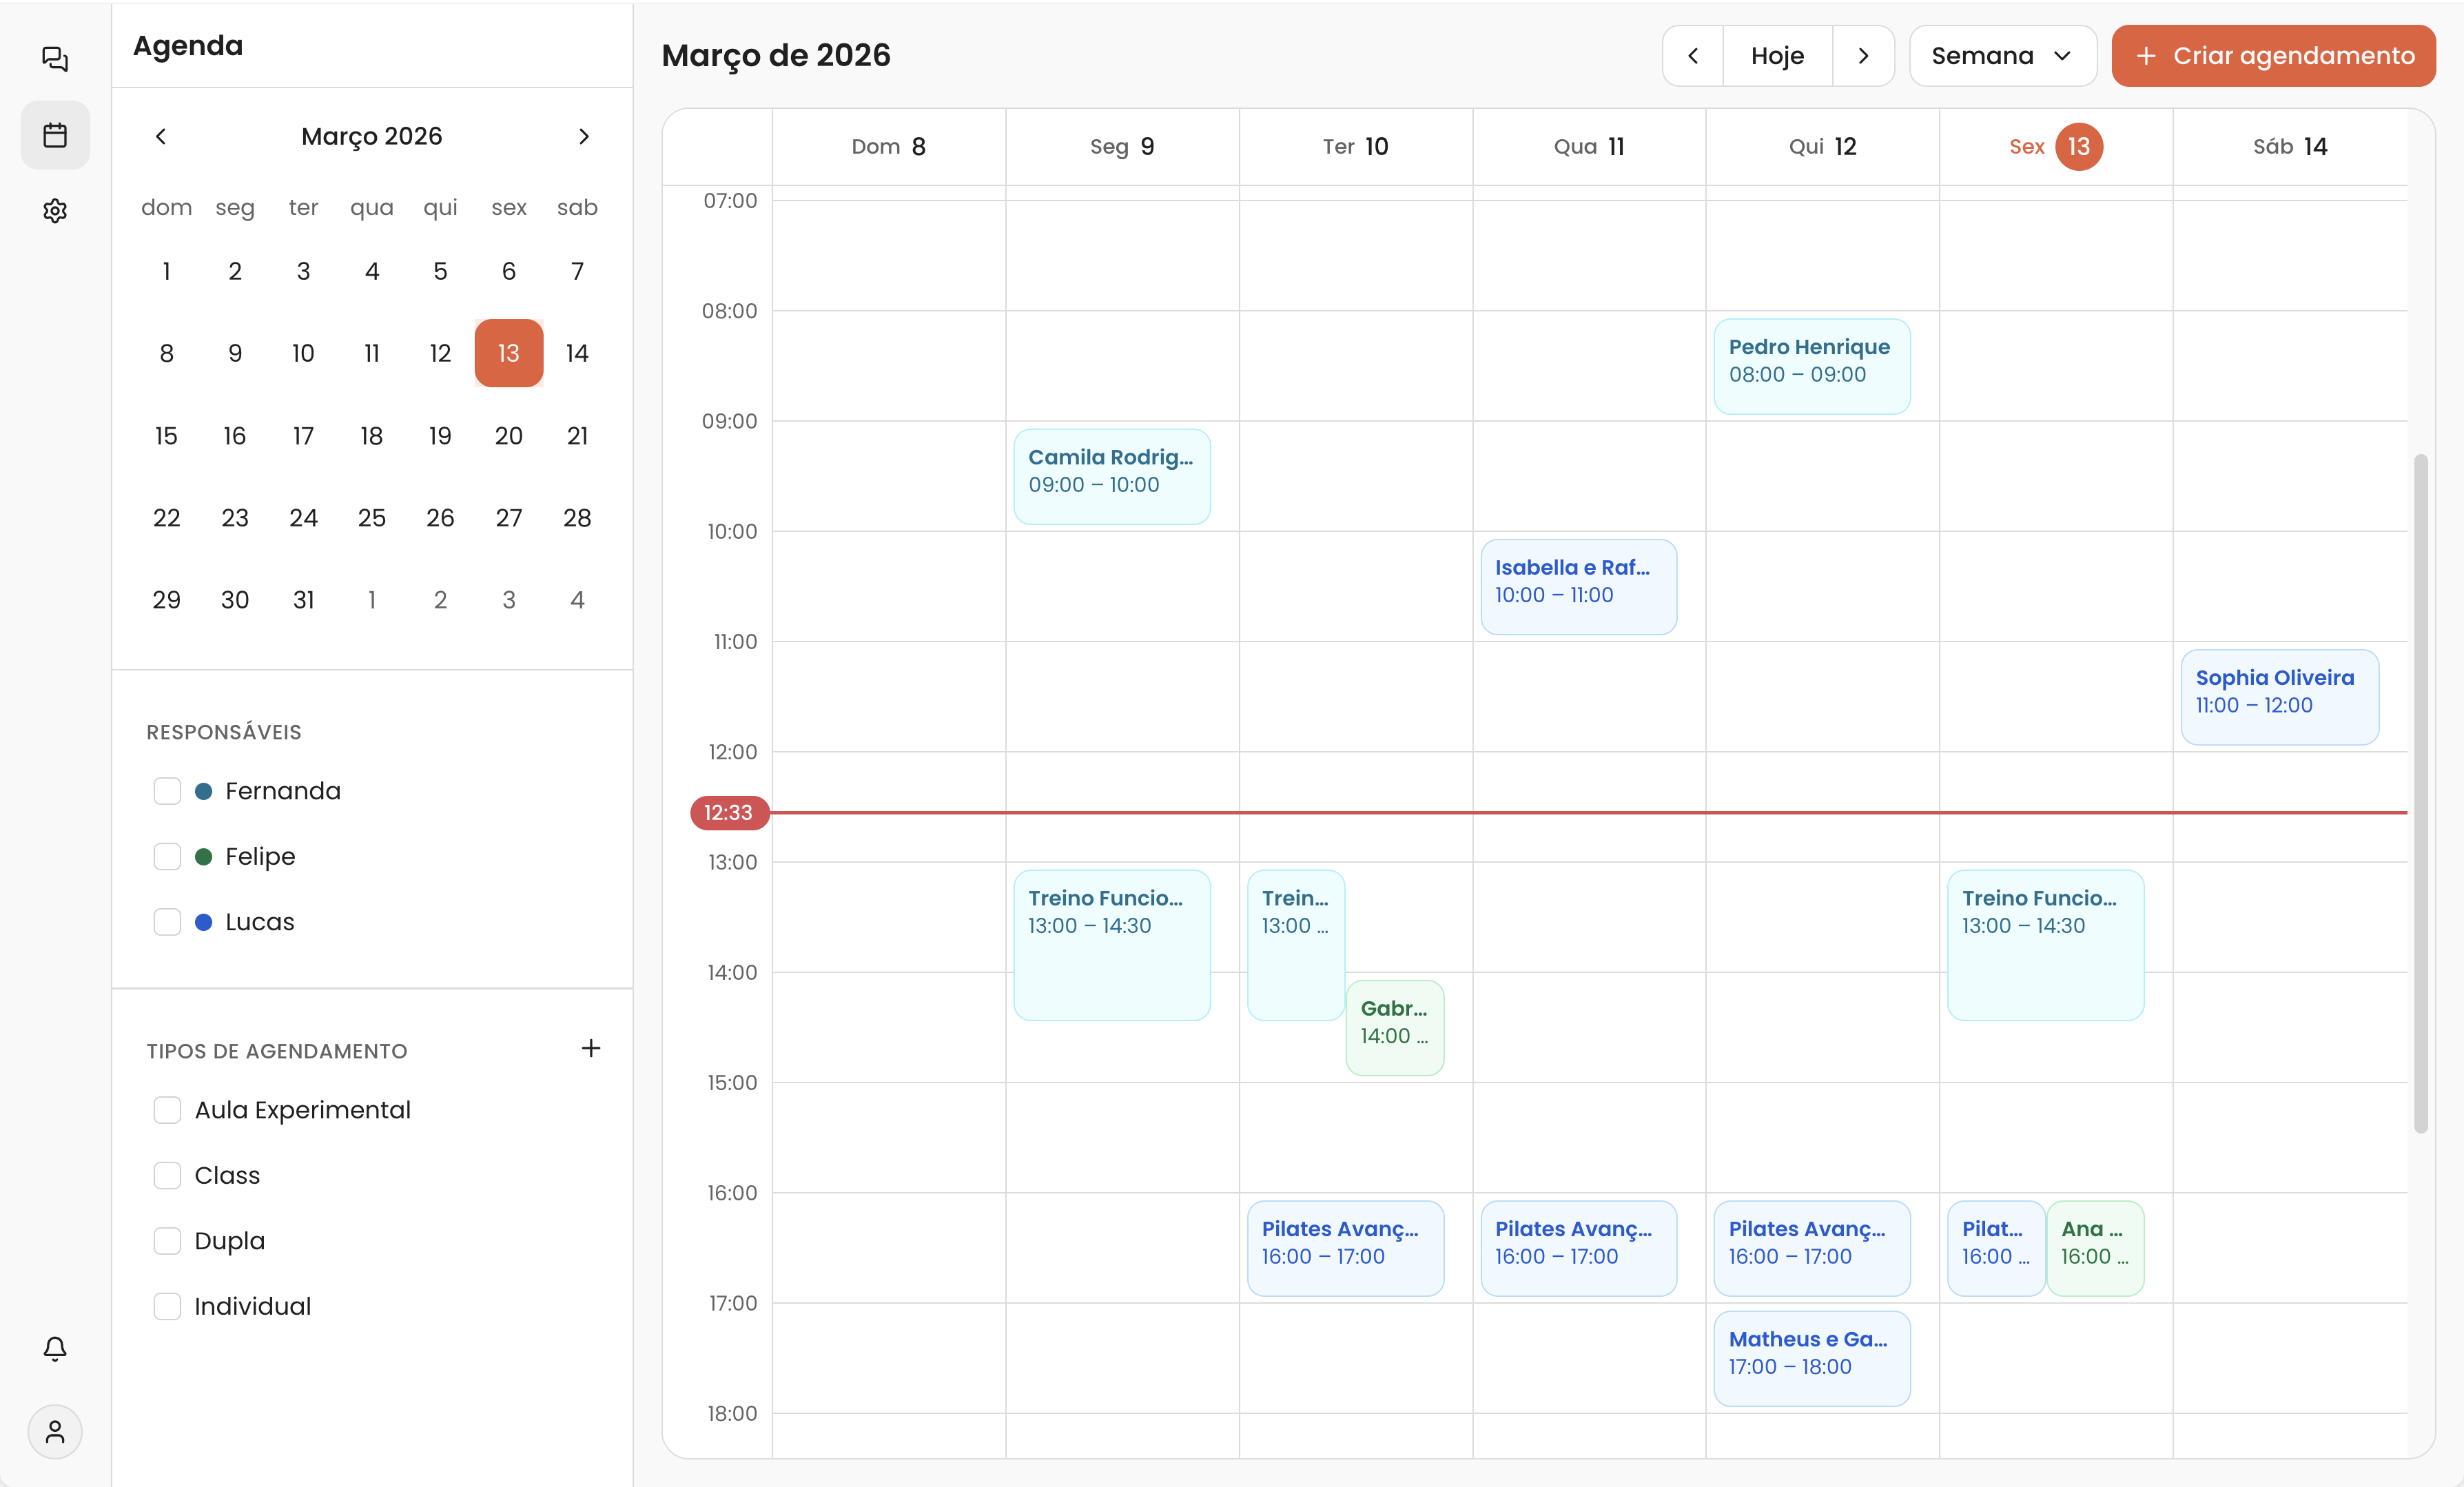Click the blue Lucas color dot
Viewport: 2464px width, 1487px height.
click(204, 922)
